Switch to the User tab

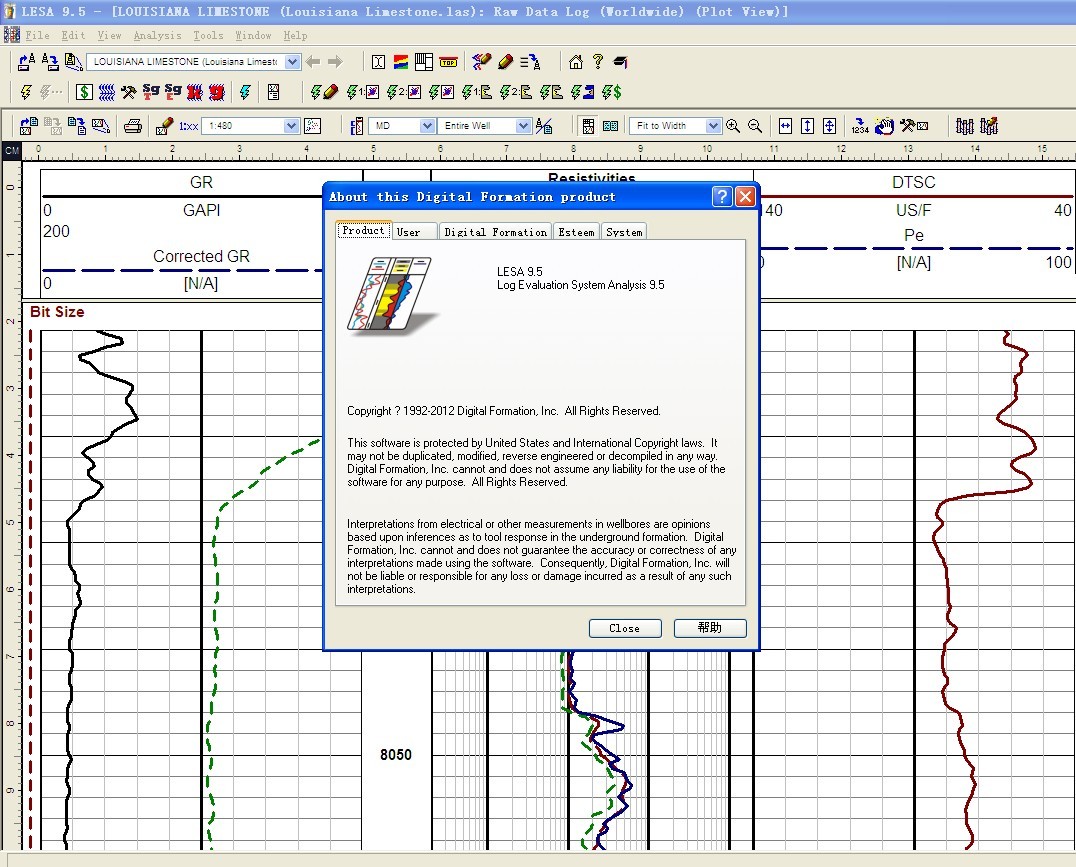pos(414,232)
